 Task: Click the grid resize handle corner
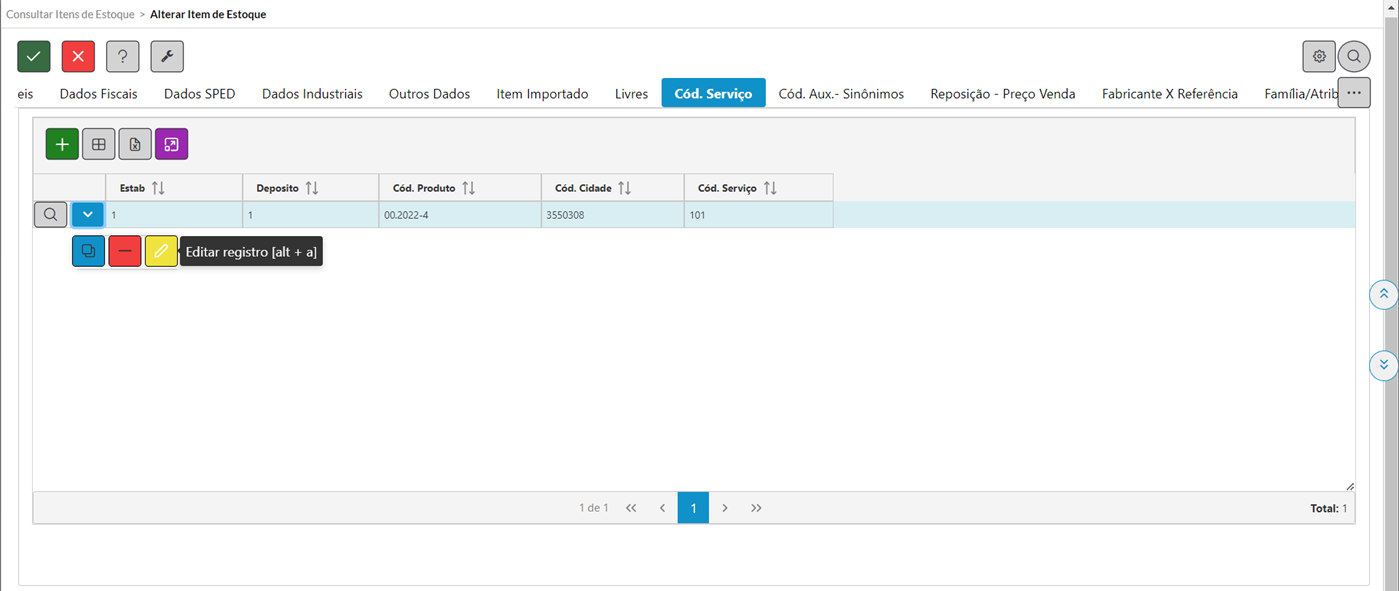1350,486
